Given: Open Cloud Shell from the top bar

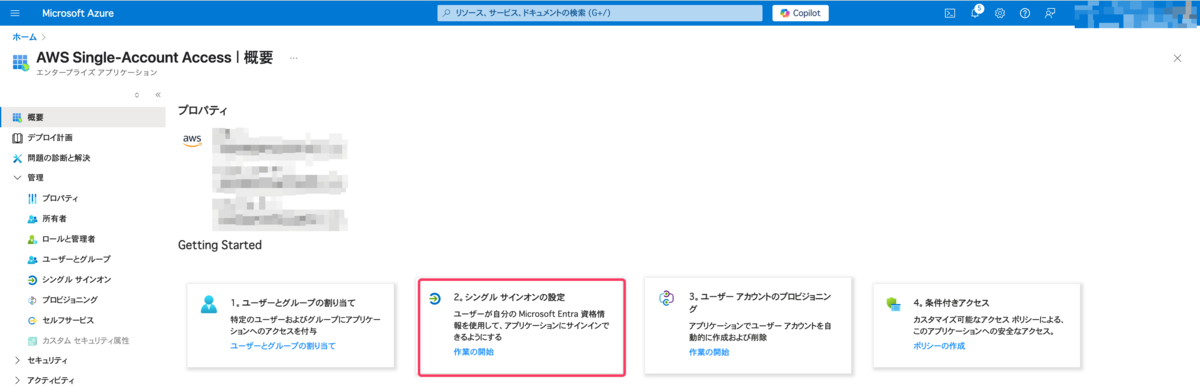Looking at the screenshot, I should tap(950, 13).
